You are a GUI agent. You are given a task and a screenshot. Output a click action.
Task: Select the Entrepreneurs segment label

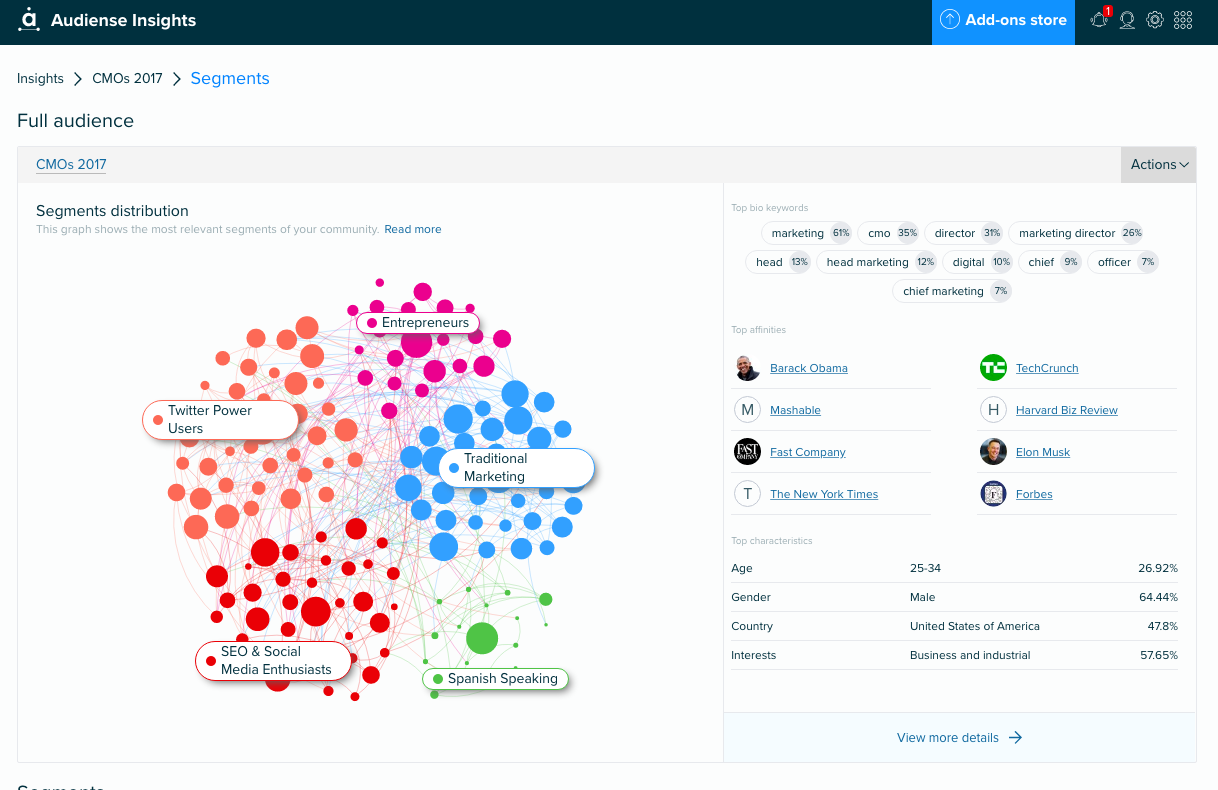tap(418, 323)
